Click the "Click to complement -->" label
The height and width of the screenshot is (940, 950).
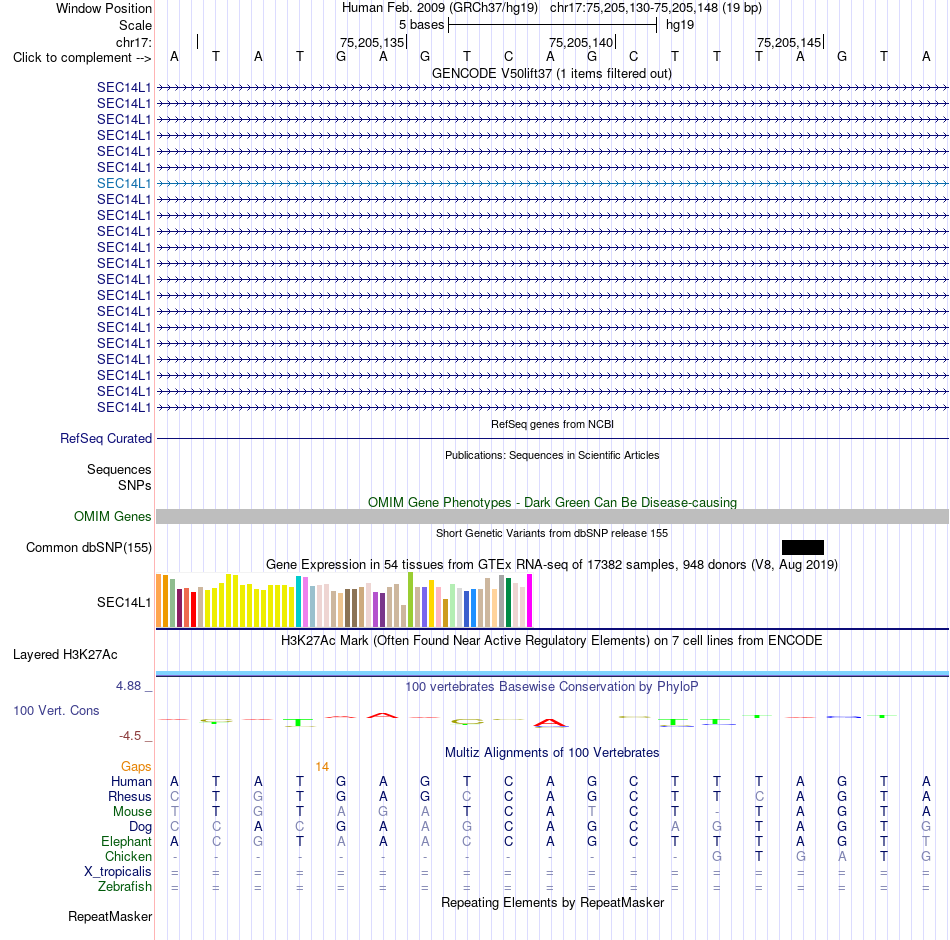click(82, 58)
